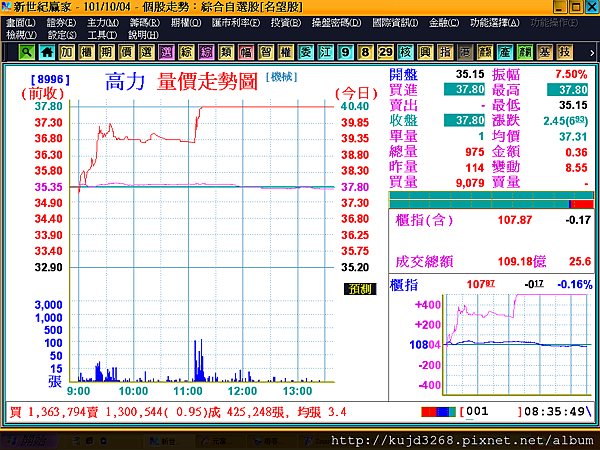Open the 工具(T) menu
This screenshot has height=450, width=600.
102,35
